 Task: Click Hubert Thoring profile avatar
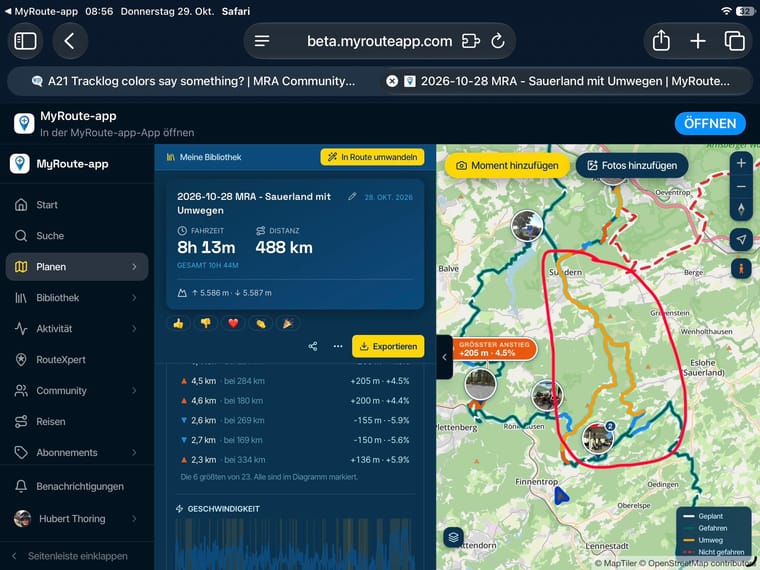pos(22,519)
